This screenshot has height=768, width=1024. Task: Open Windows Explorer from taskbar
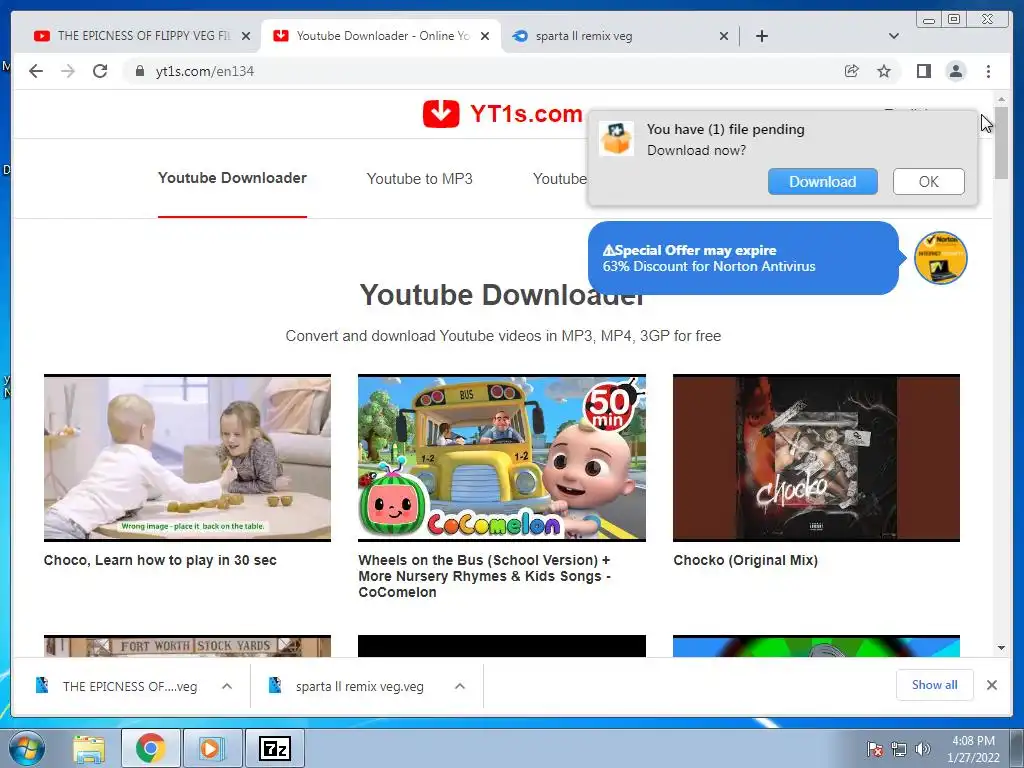[x=89, y=748]
